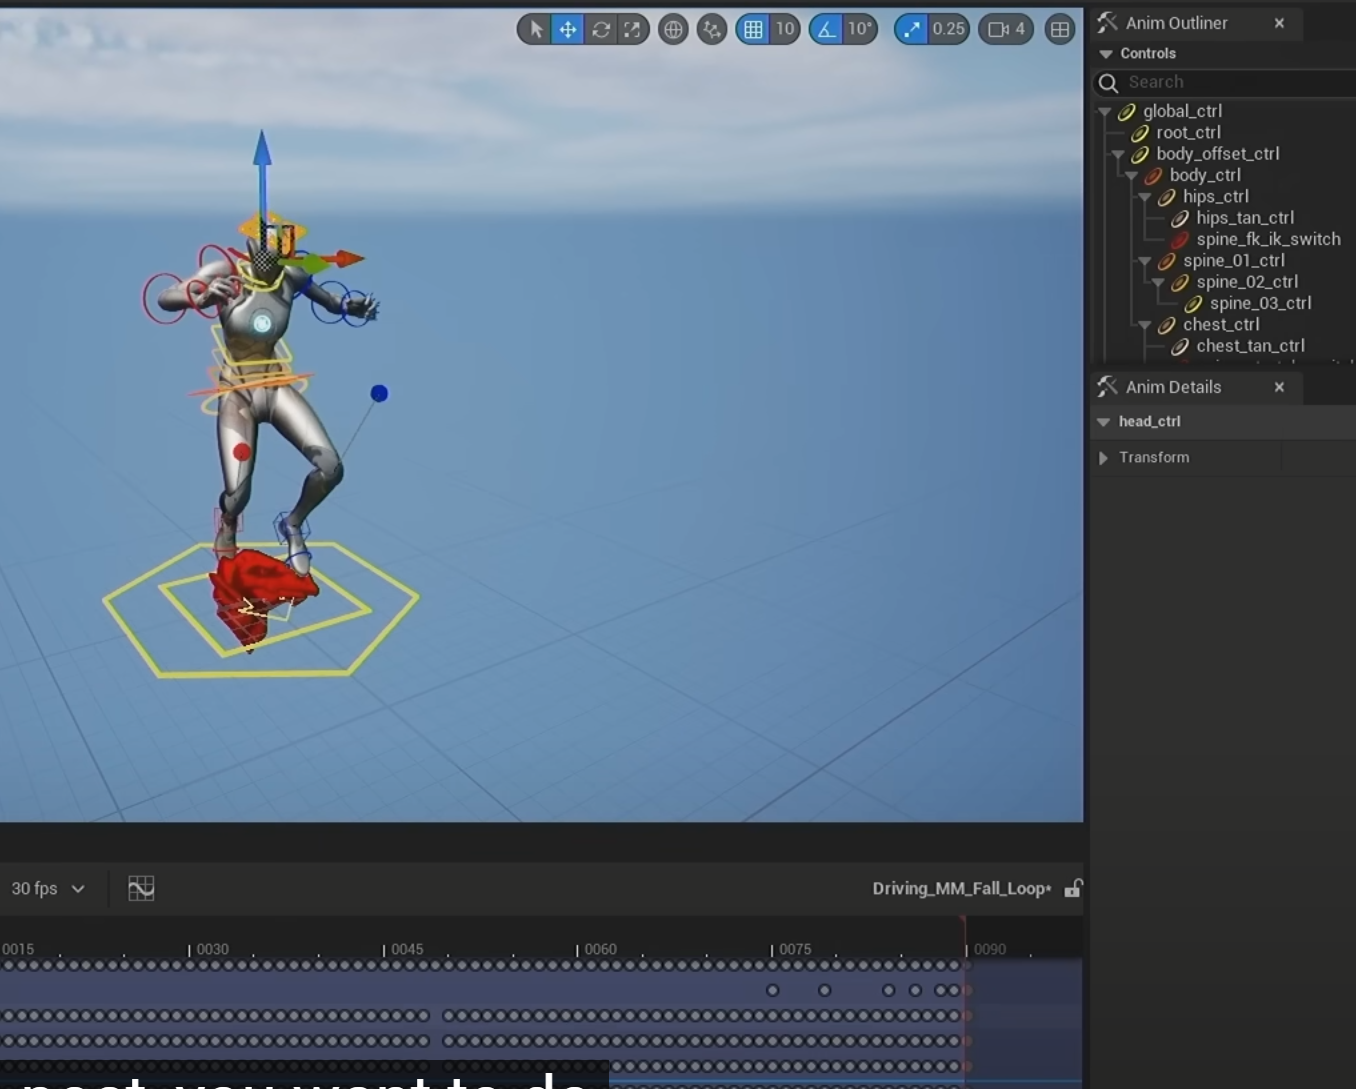Open rotation snap value 10°
1356x1089 pixels.
pos(860,29)
